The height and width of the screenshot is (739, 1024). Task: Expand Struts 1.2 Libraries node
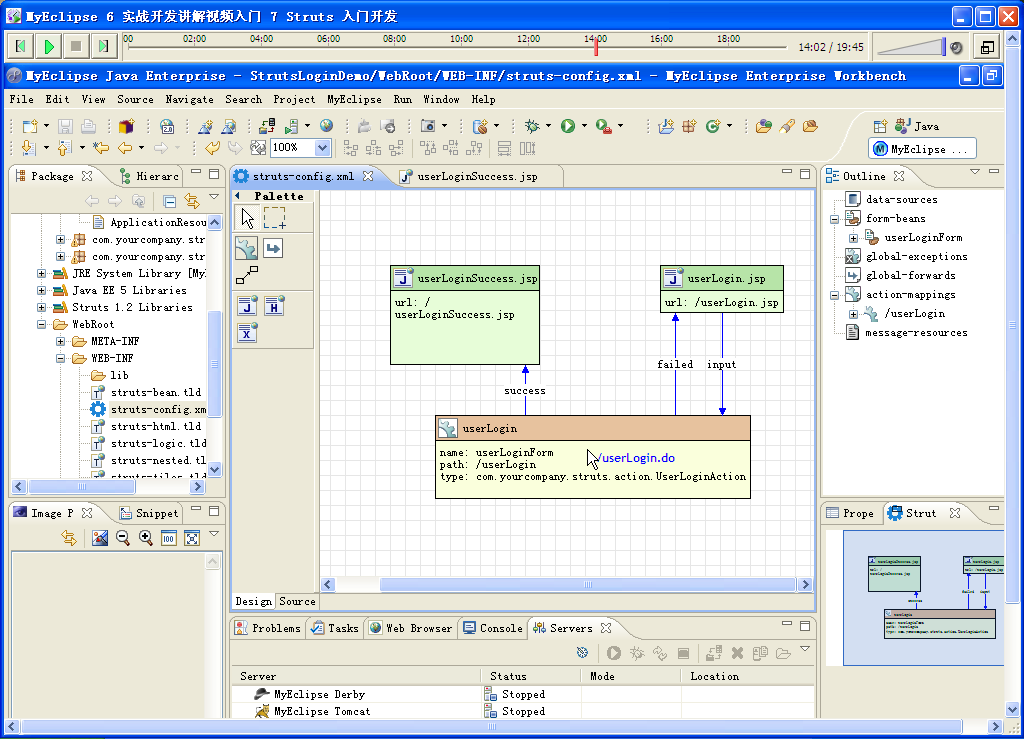42,307
